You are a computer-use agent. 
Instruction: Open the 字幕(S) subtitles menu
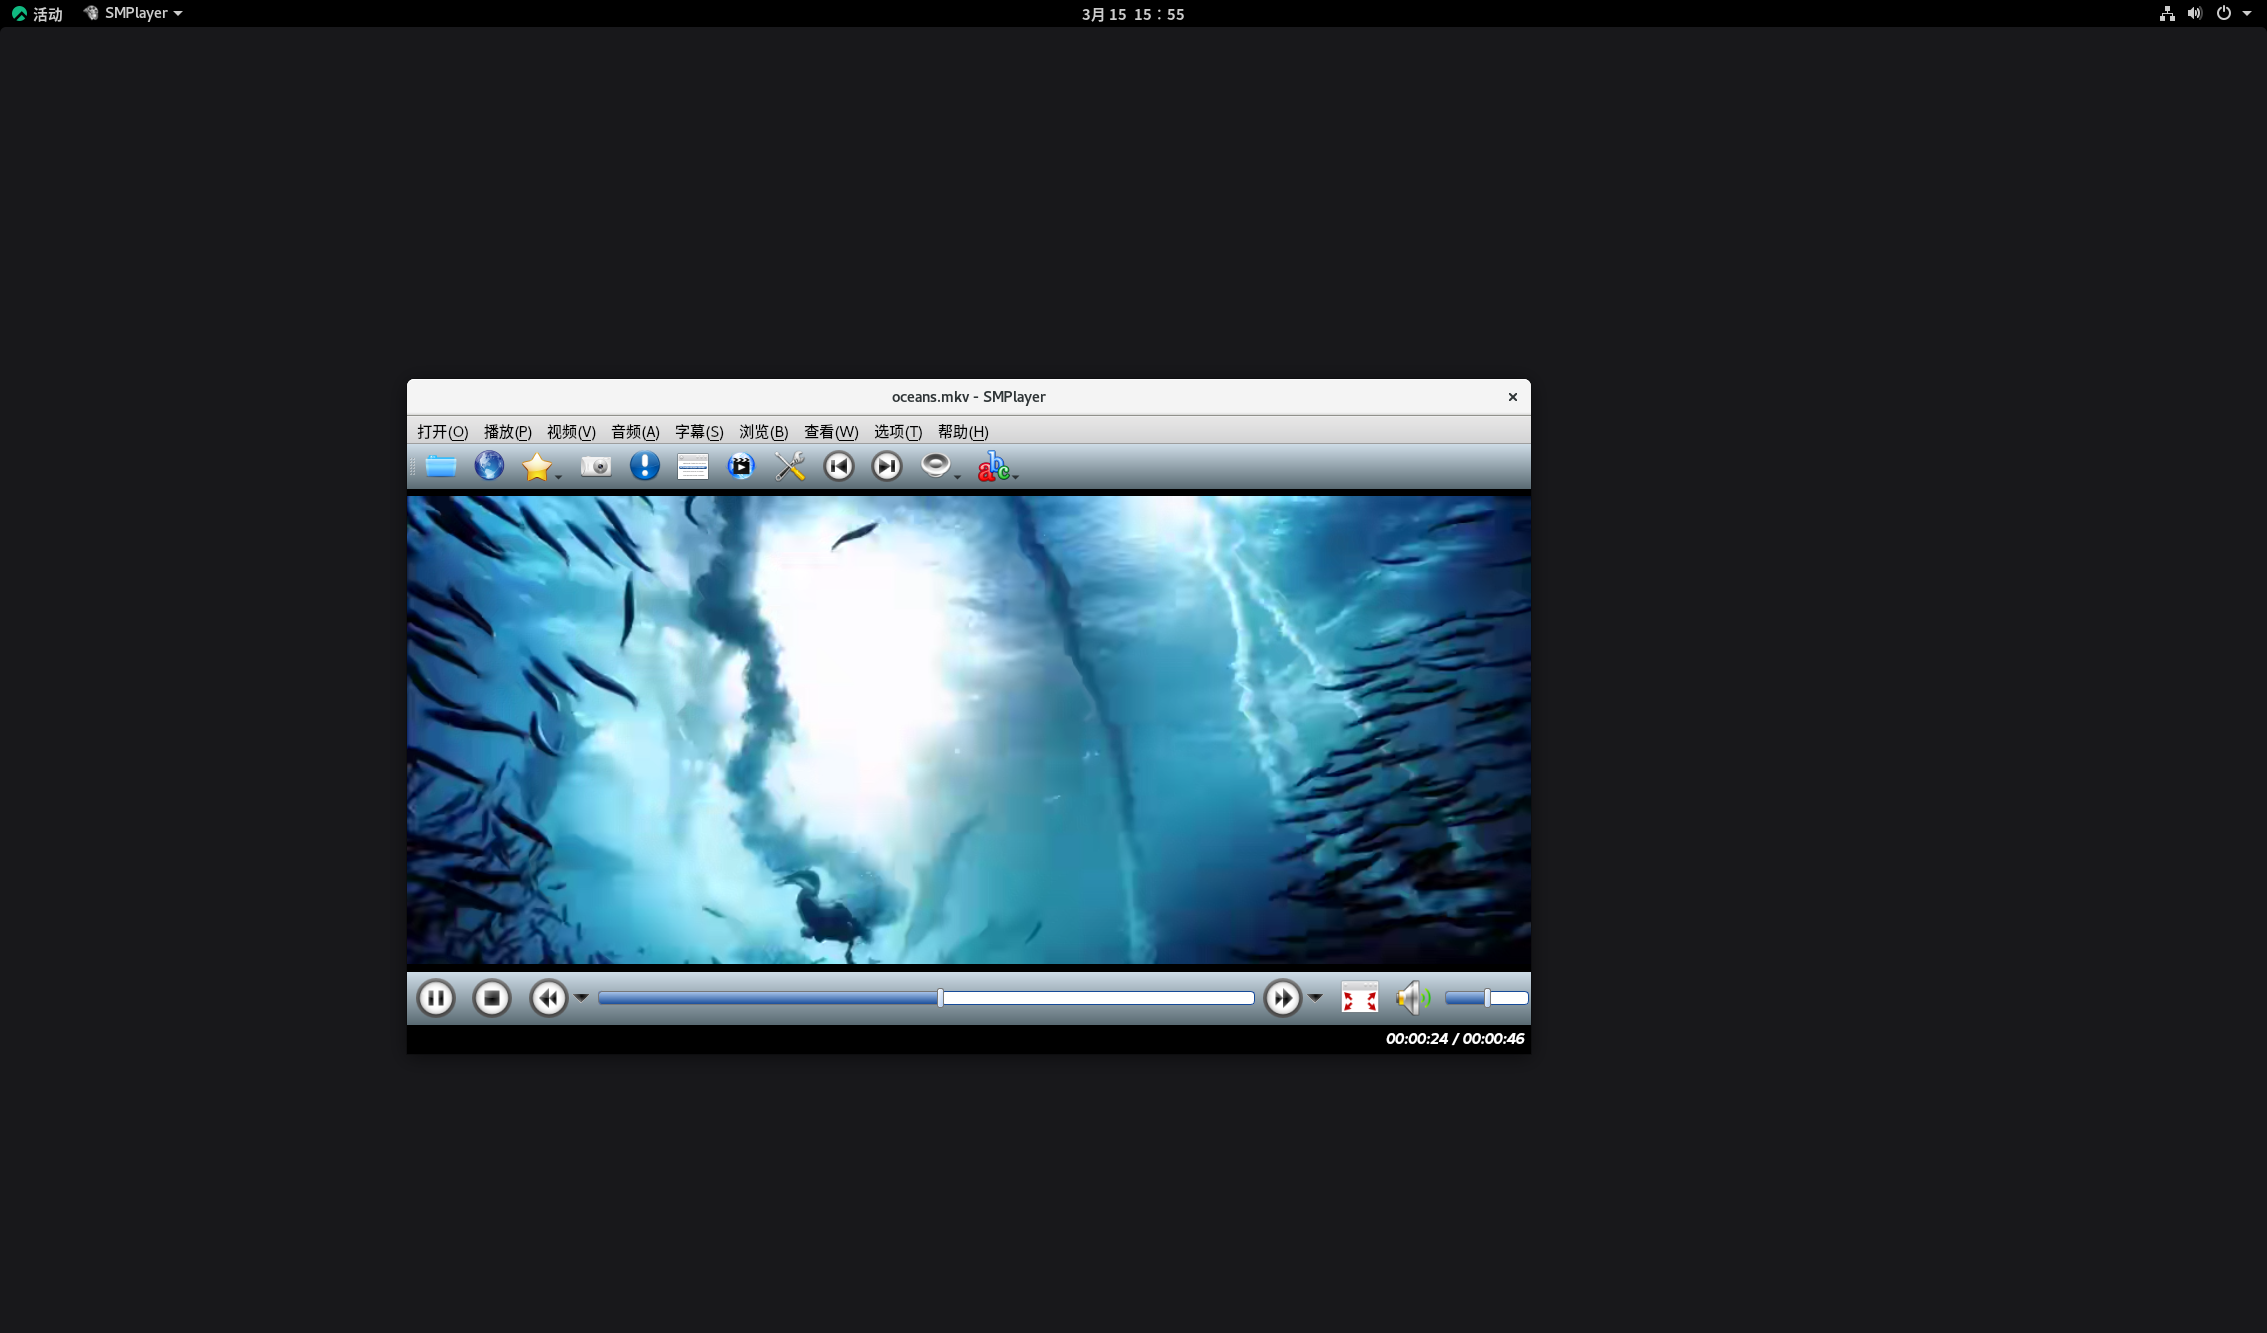698,432
